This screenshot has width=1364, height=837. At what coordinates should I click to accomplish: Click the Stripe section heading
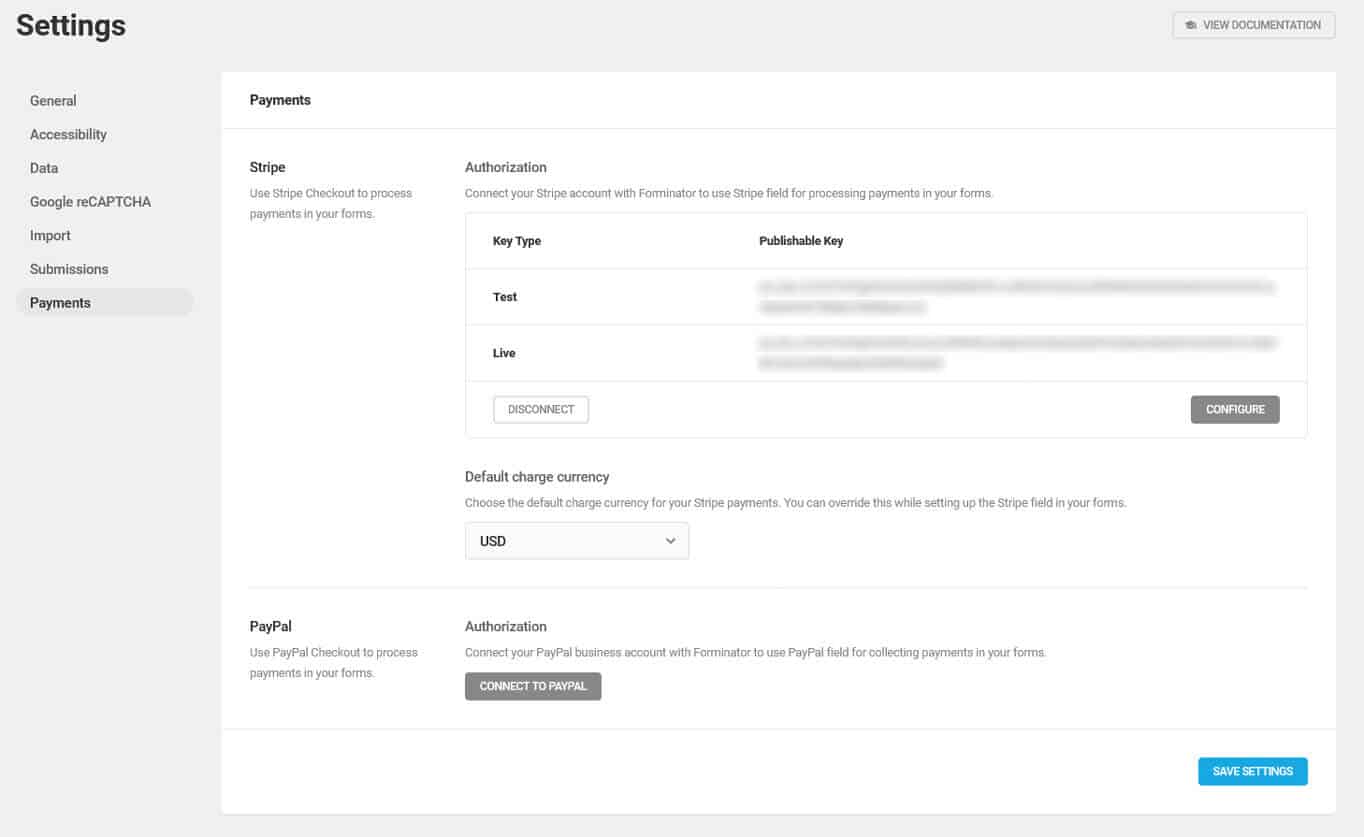pos(268,167)
